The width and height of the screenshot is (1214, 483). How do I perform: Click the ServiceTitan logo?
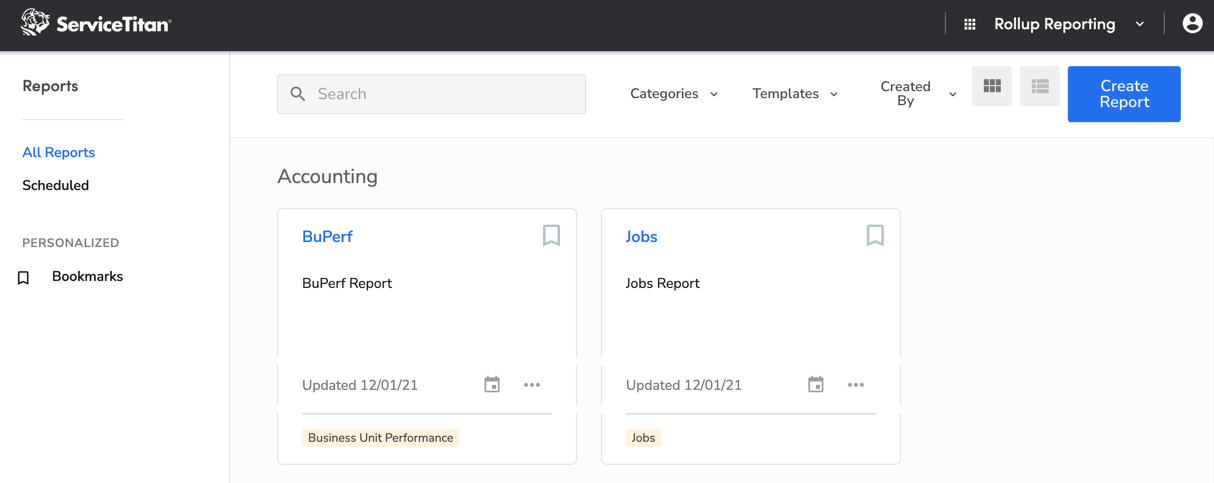click(96, 24)
